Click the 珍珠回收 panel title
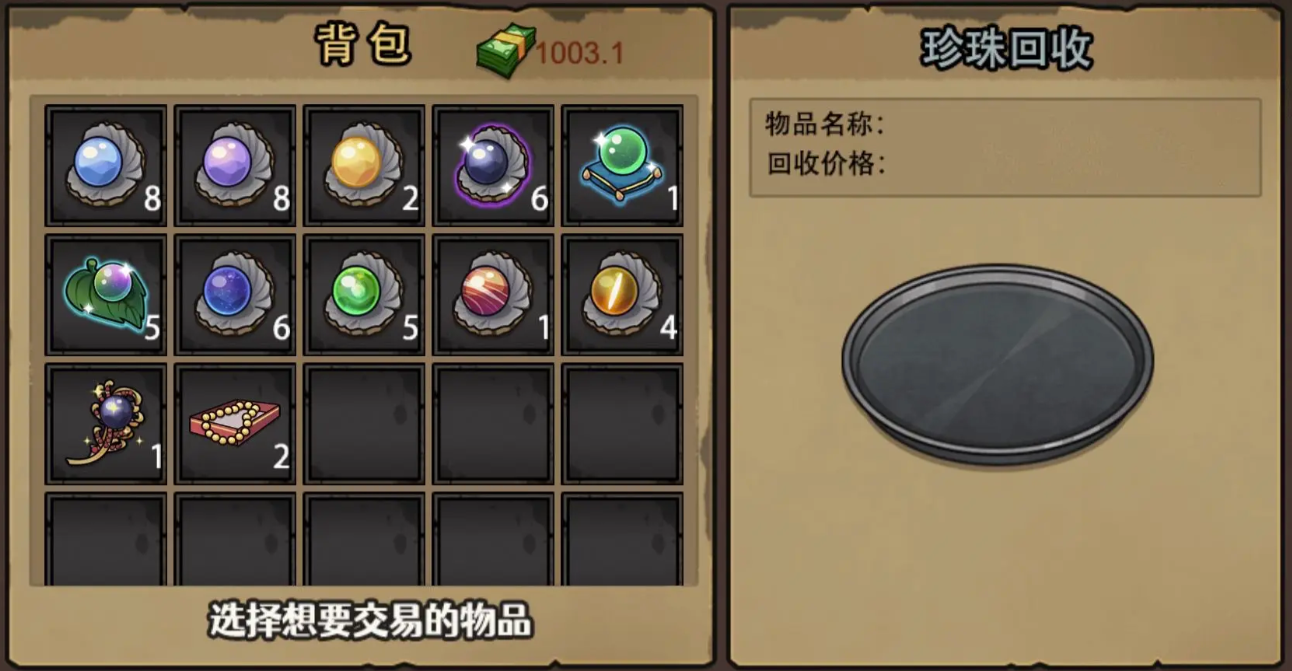The width and height of the screenshot is (1292, 671). [x=1007, y=50]
